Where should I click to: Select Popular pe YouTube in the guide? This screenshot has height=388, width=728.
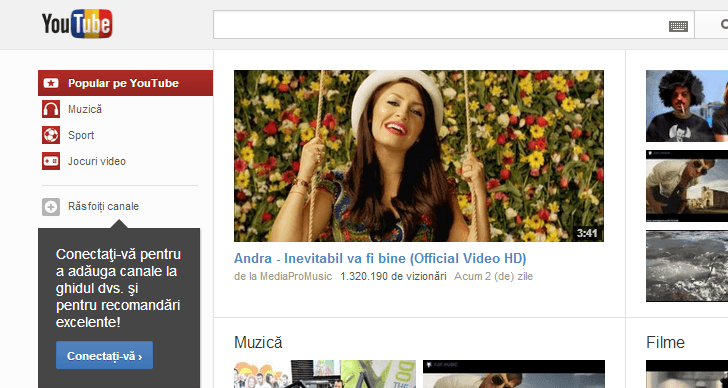(x=125, y=83)
